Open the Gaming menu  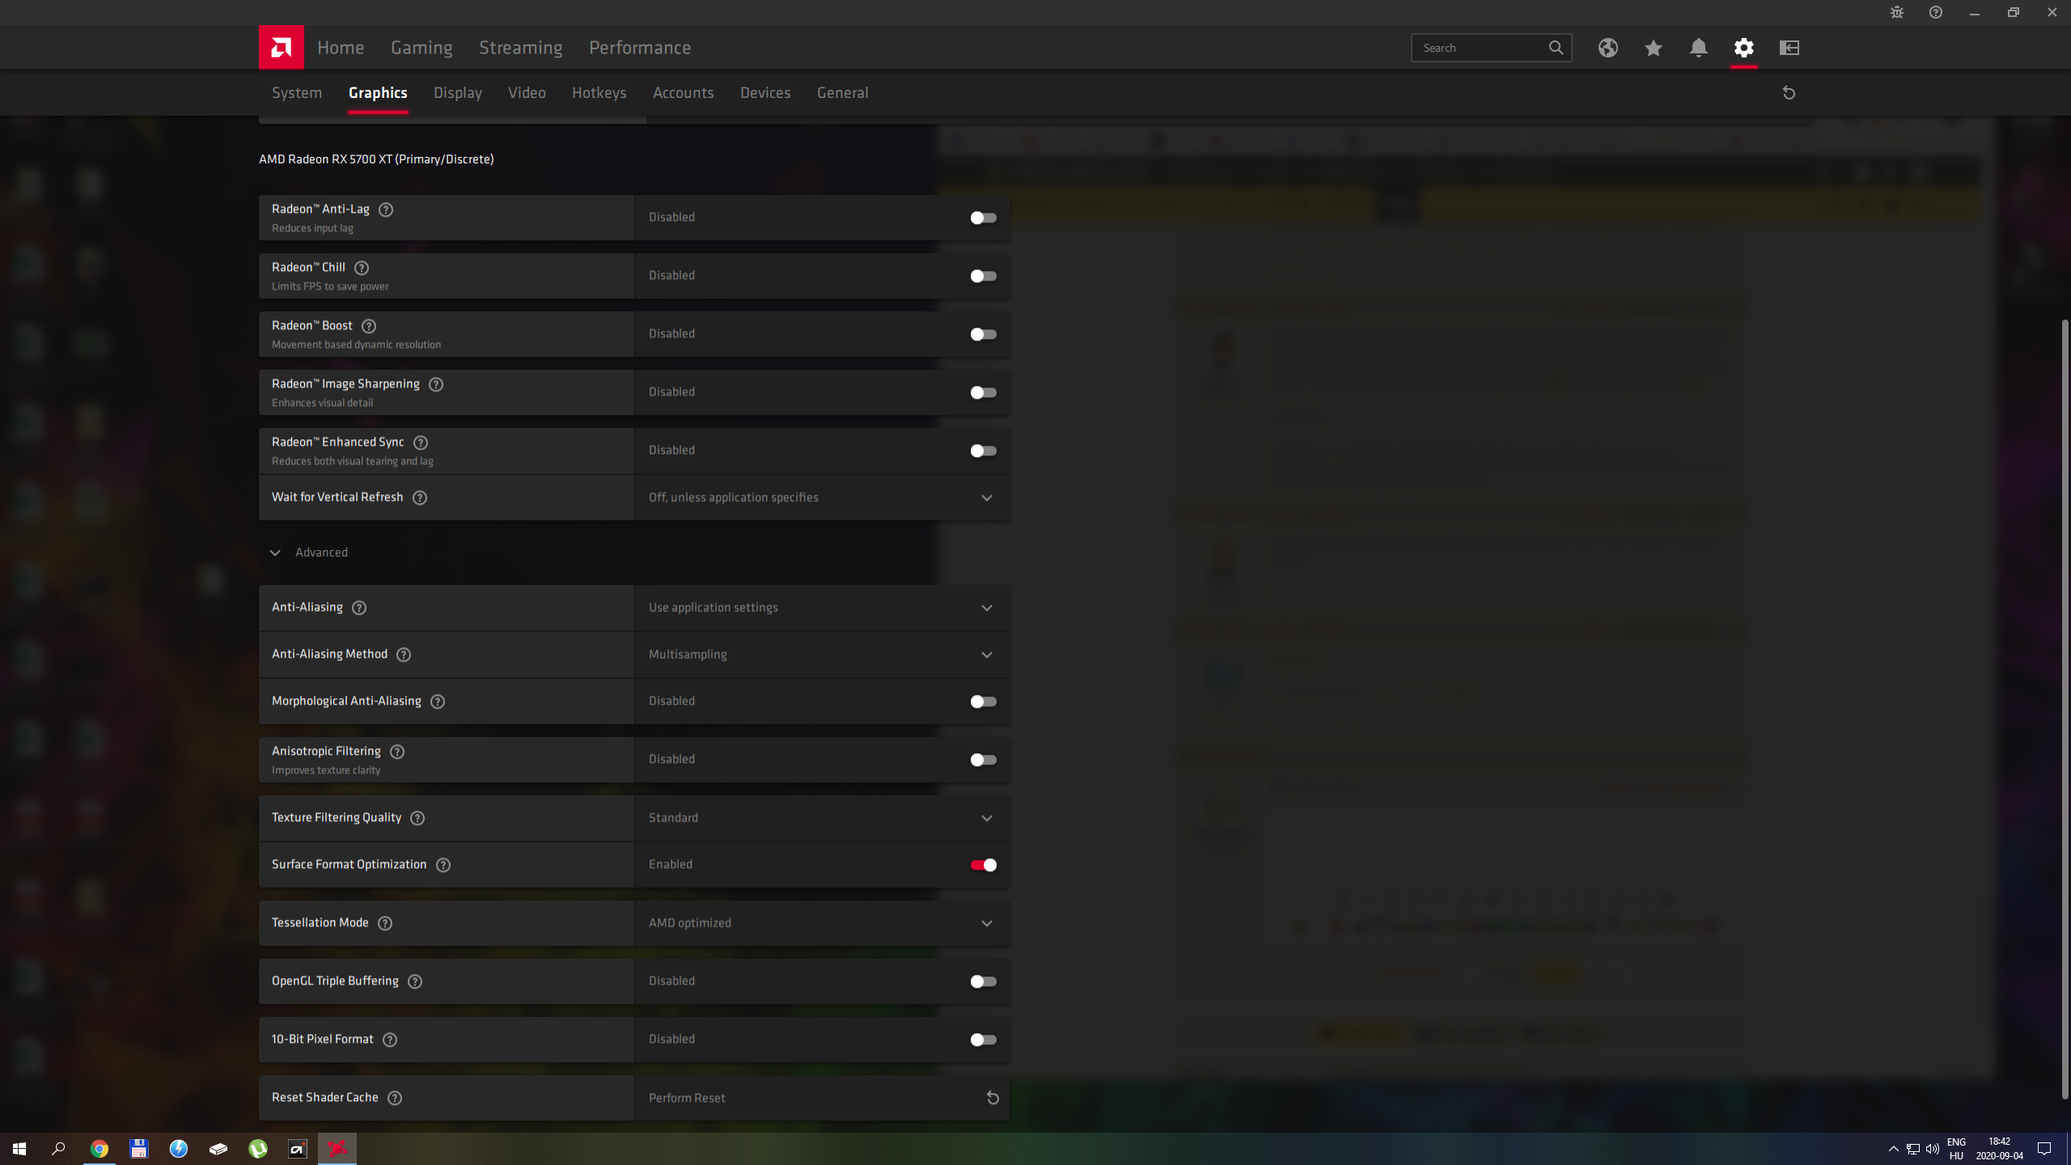tap(422, 48)
